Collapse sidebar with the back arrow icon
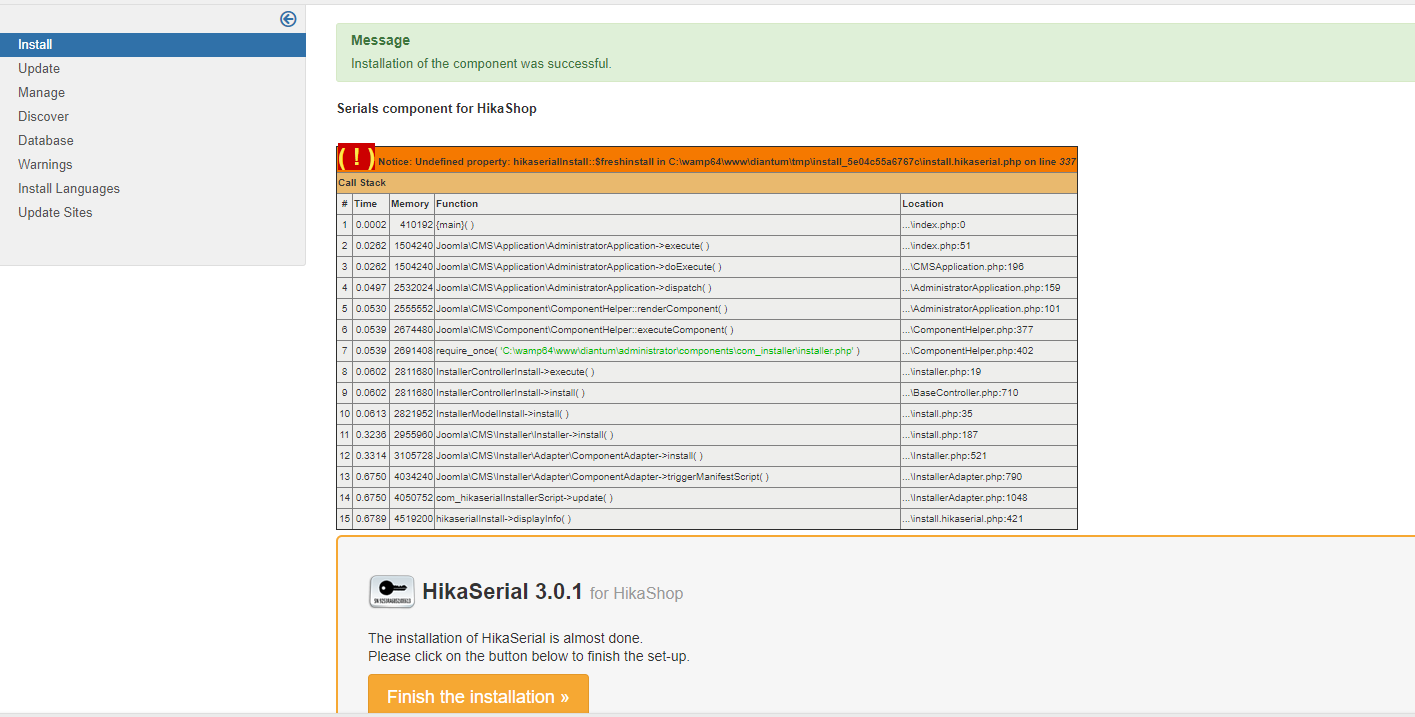The width and height of the screenshot is (1415, 717). tap(288, 18)
